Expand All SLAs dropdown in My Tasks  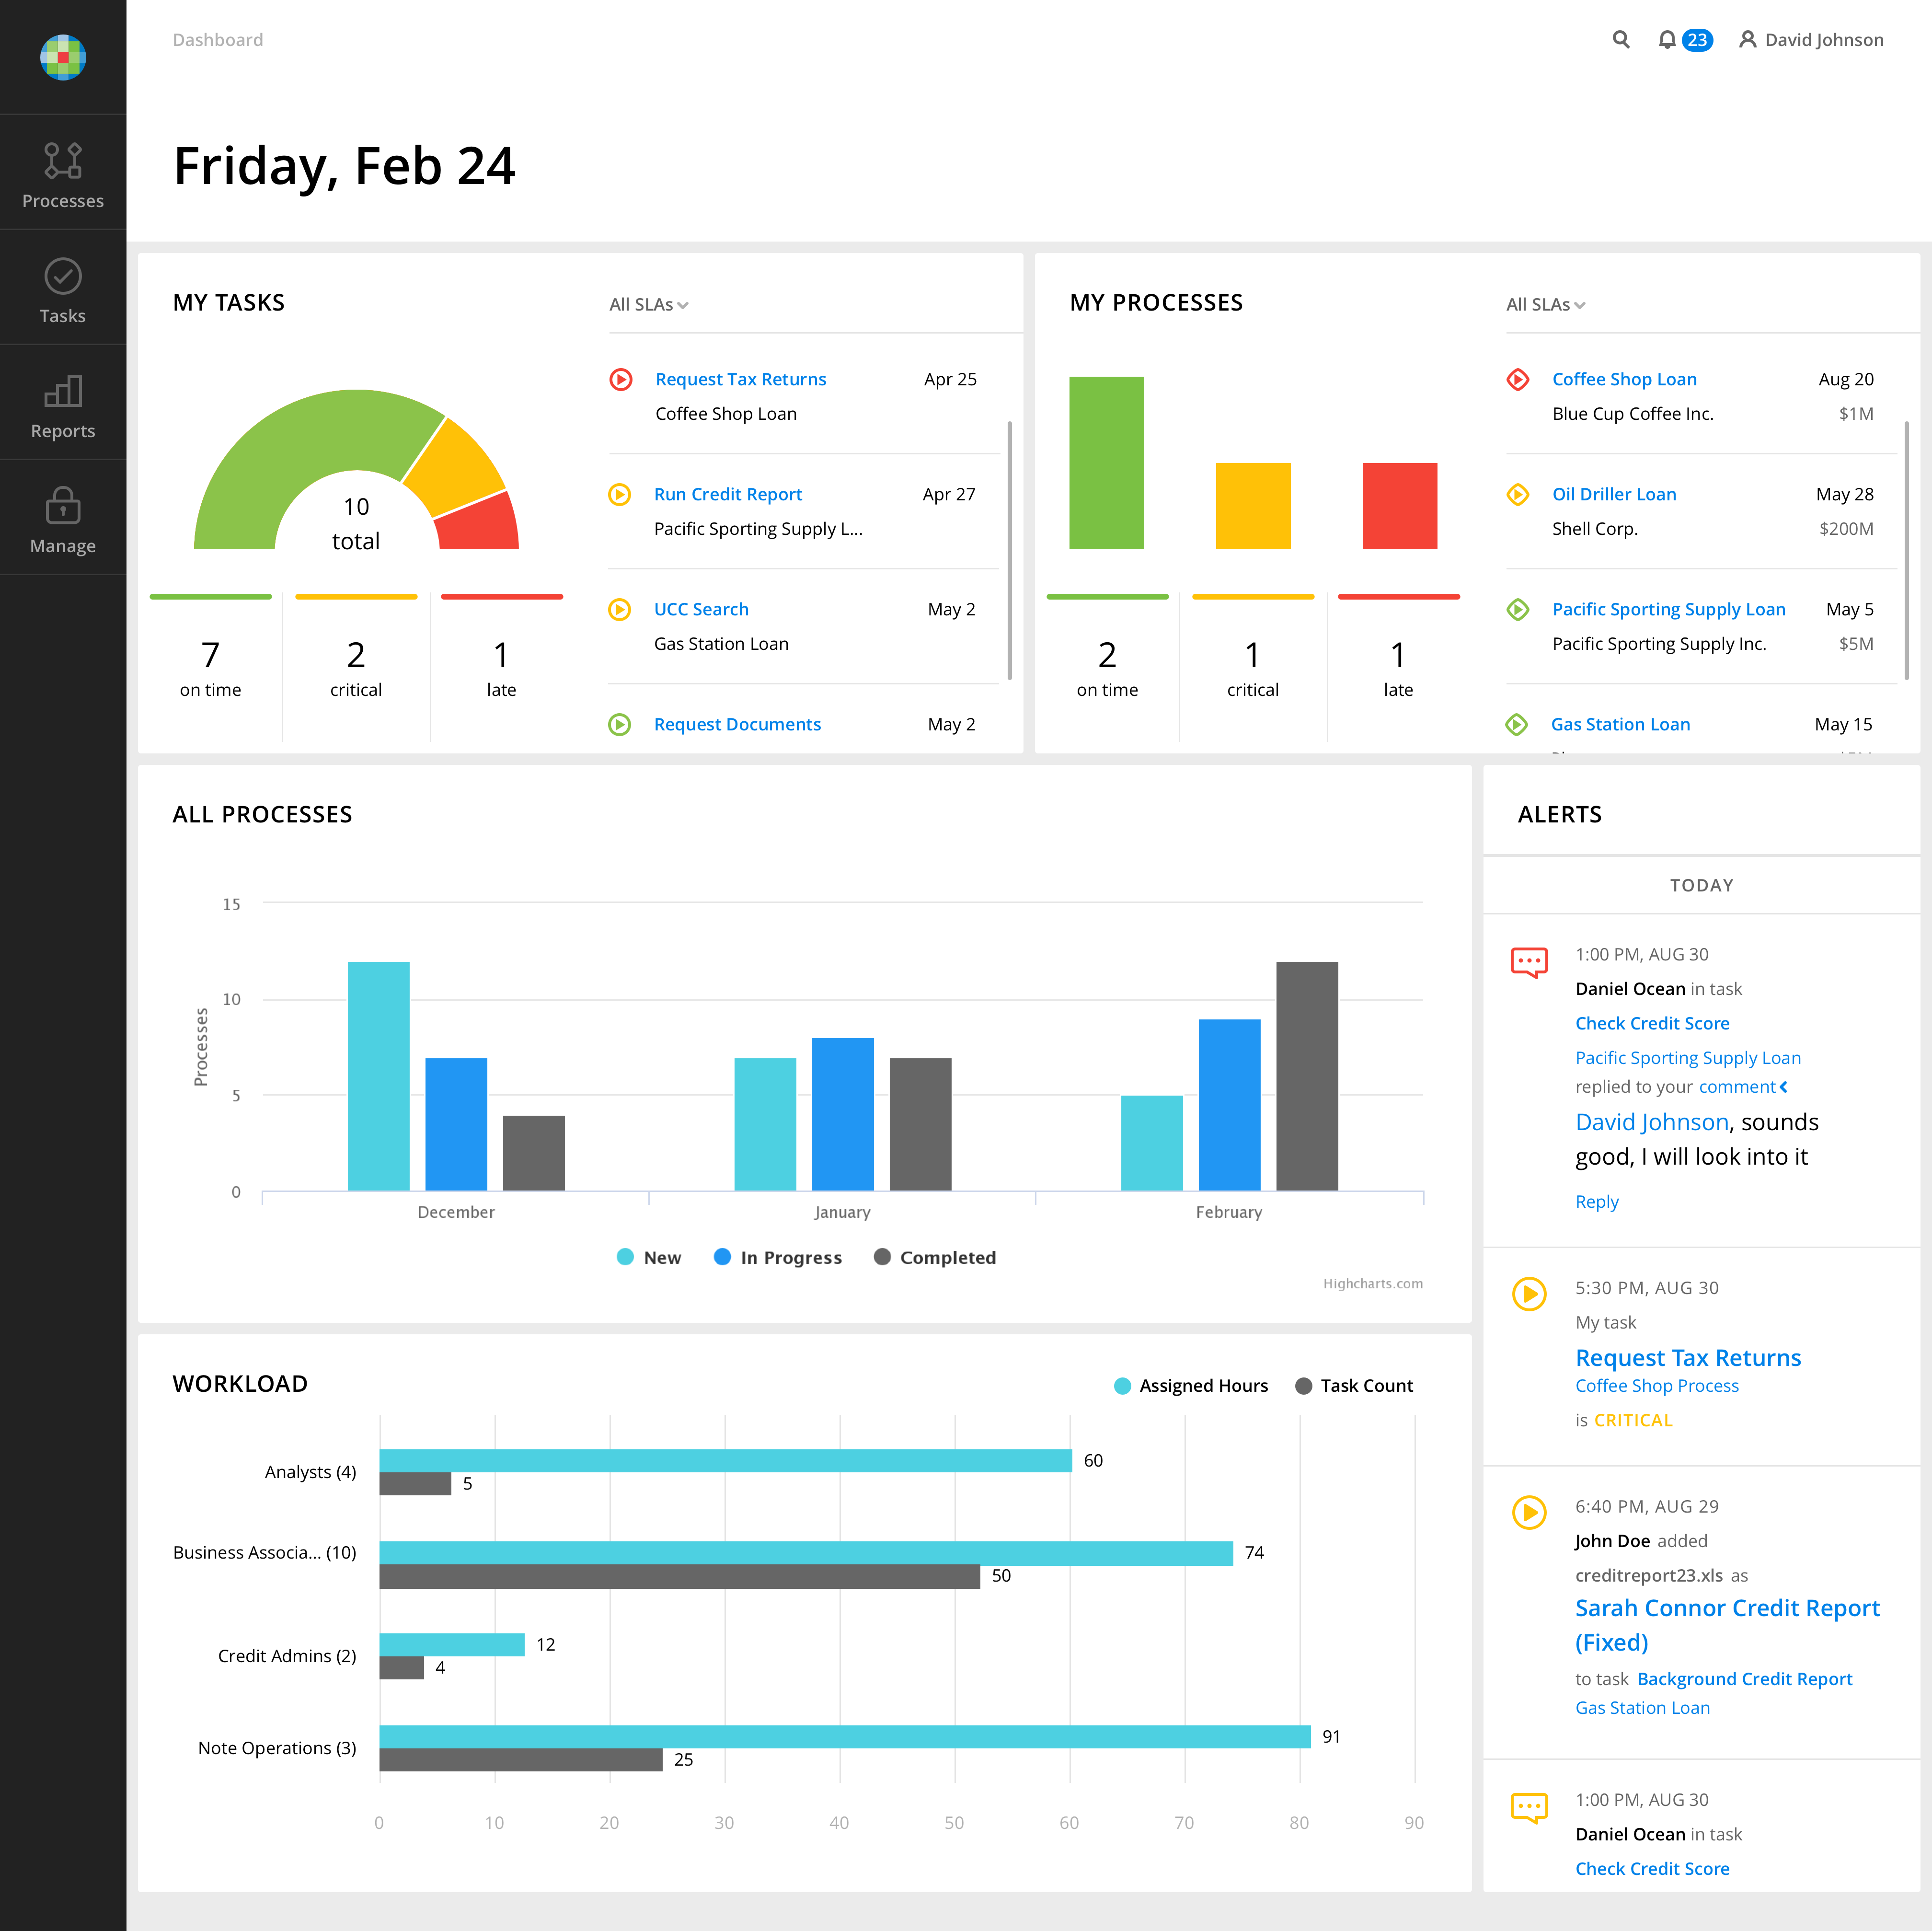(x=649, y=304)
